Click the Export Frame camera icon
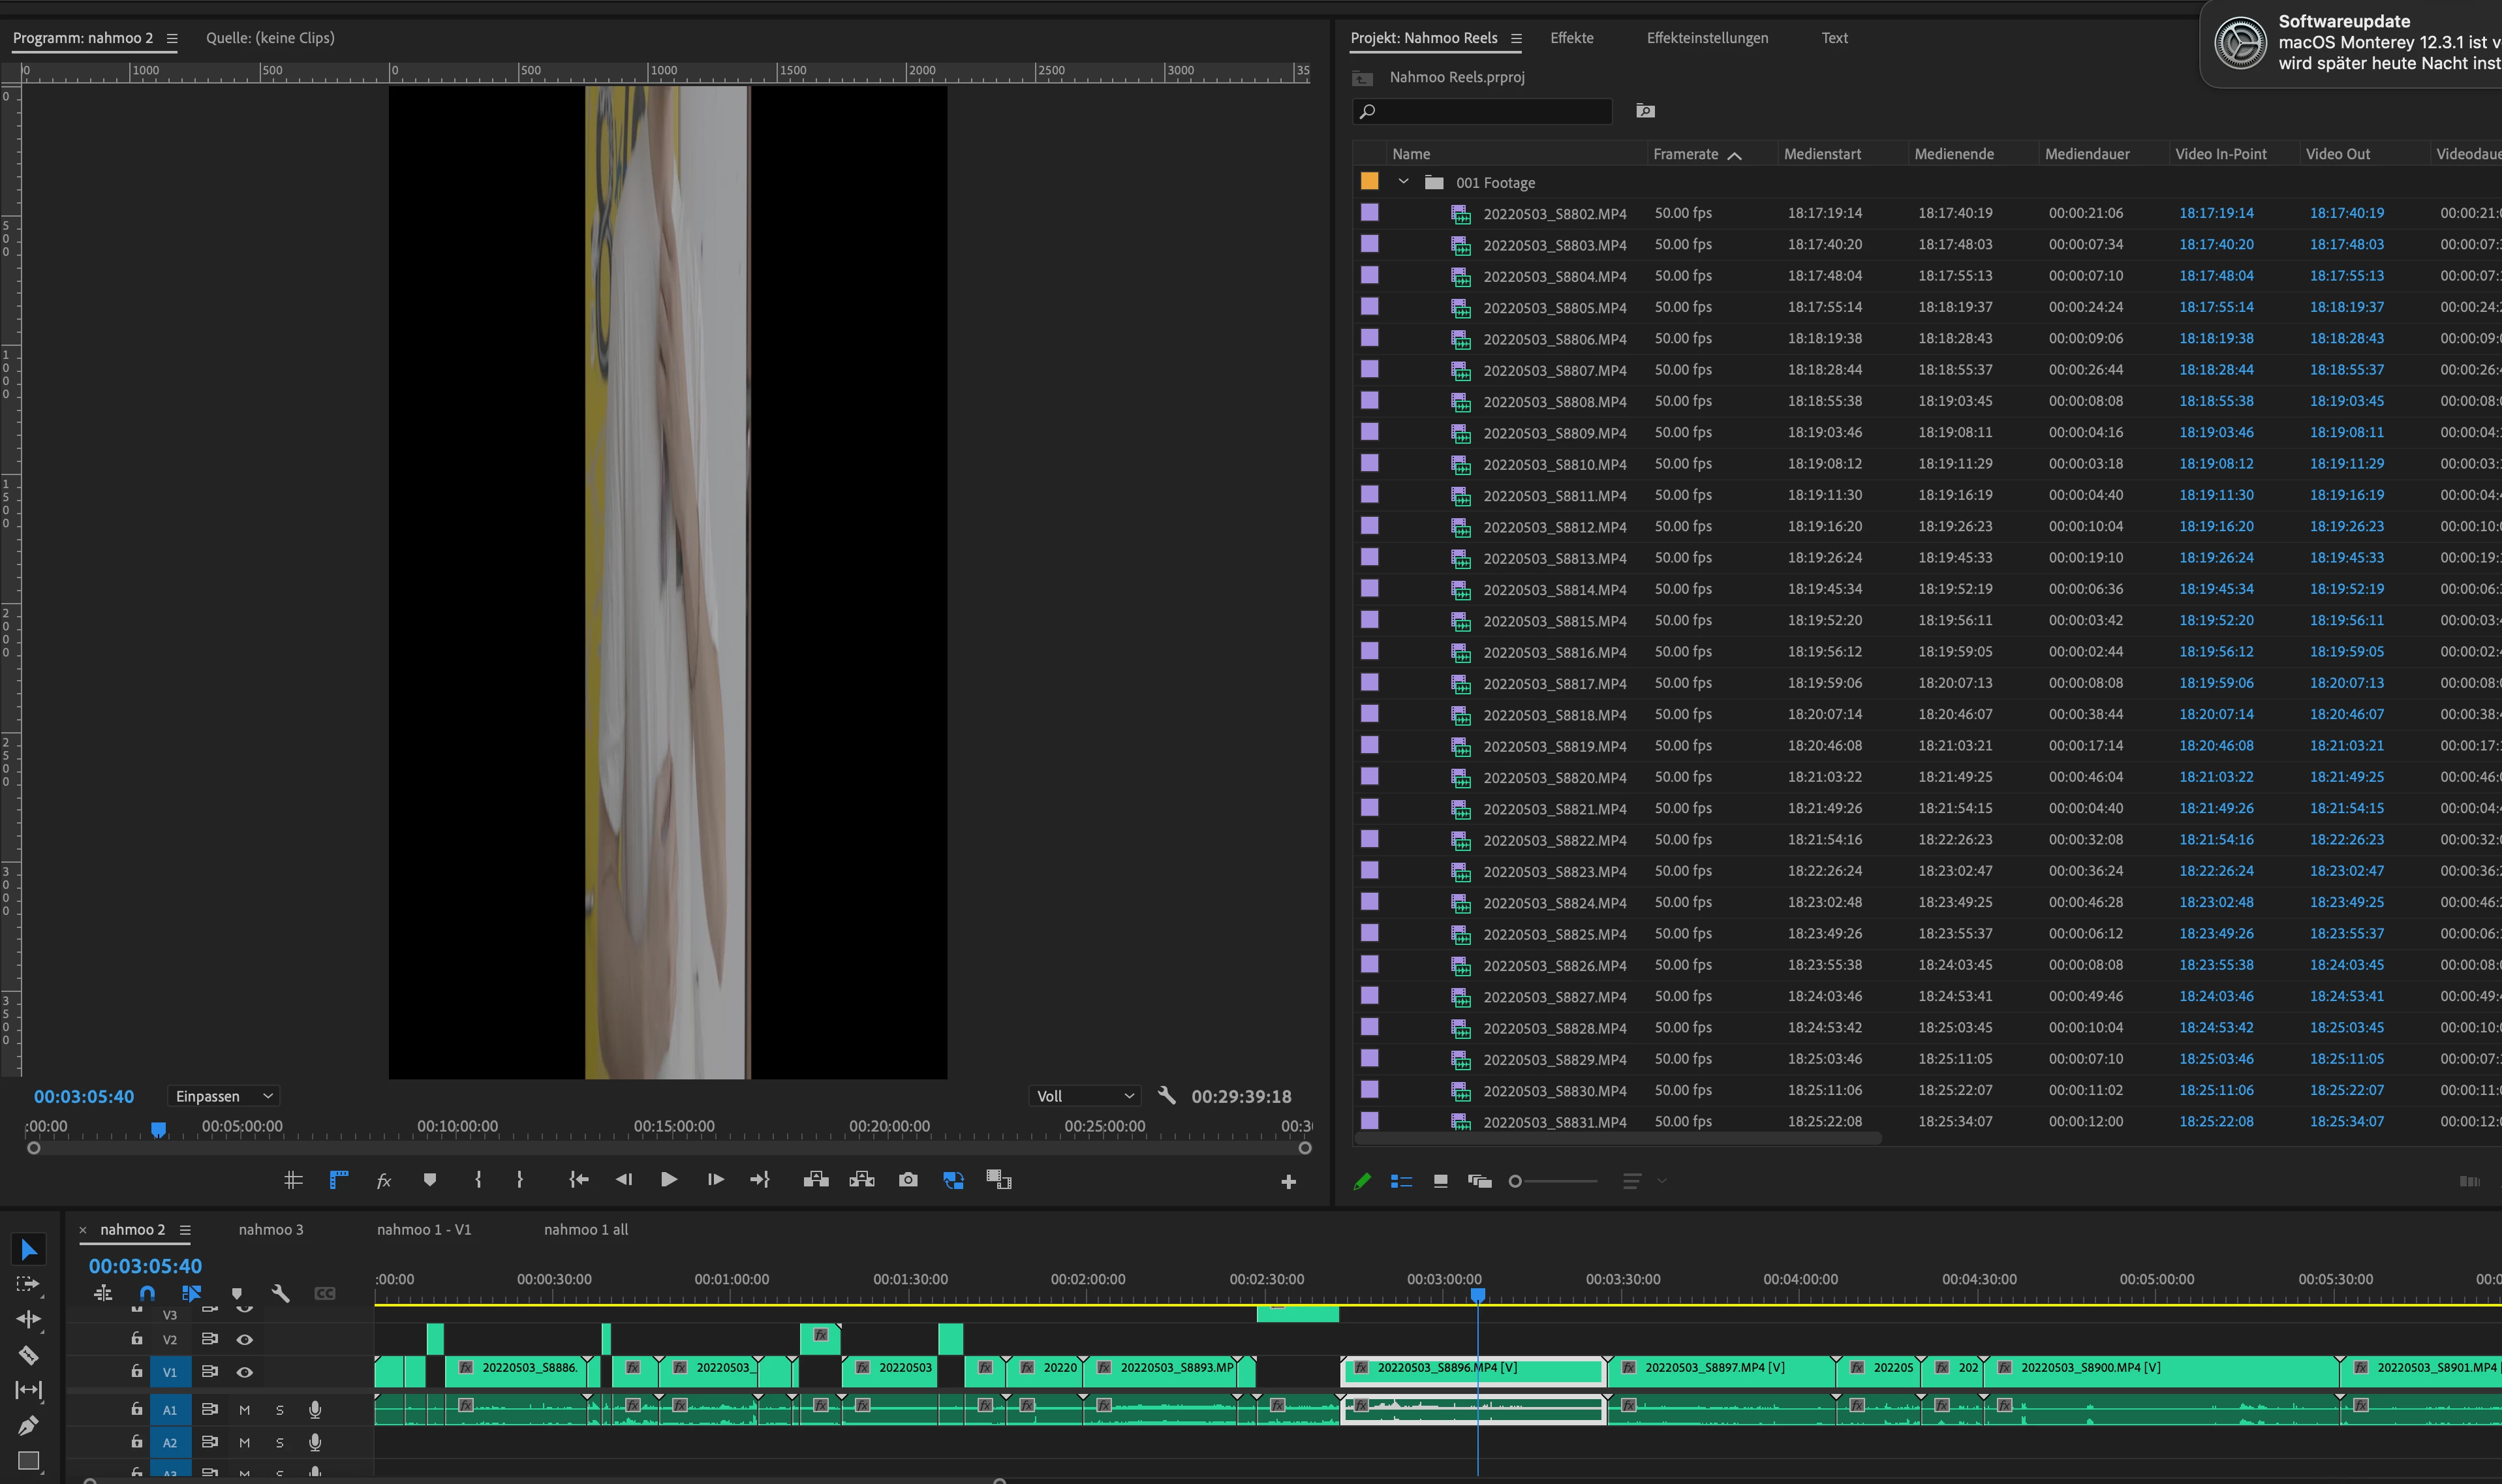Image resolution: width=2502 pixels, height=1484 pixels. pyautogui.click(x=908, y=1180)
